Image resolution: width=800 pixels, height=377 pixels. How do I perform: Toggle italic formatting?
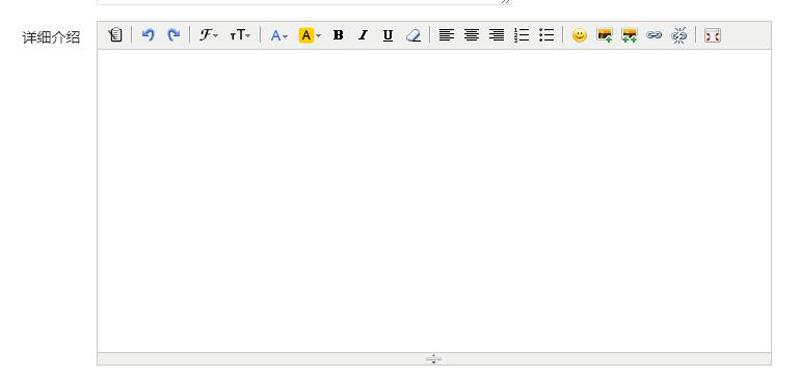tap(363, 35)
